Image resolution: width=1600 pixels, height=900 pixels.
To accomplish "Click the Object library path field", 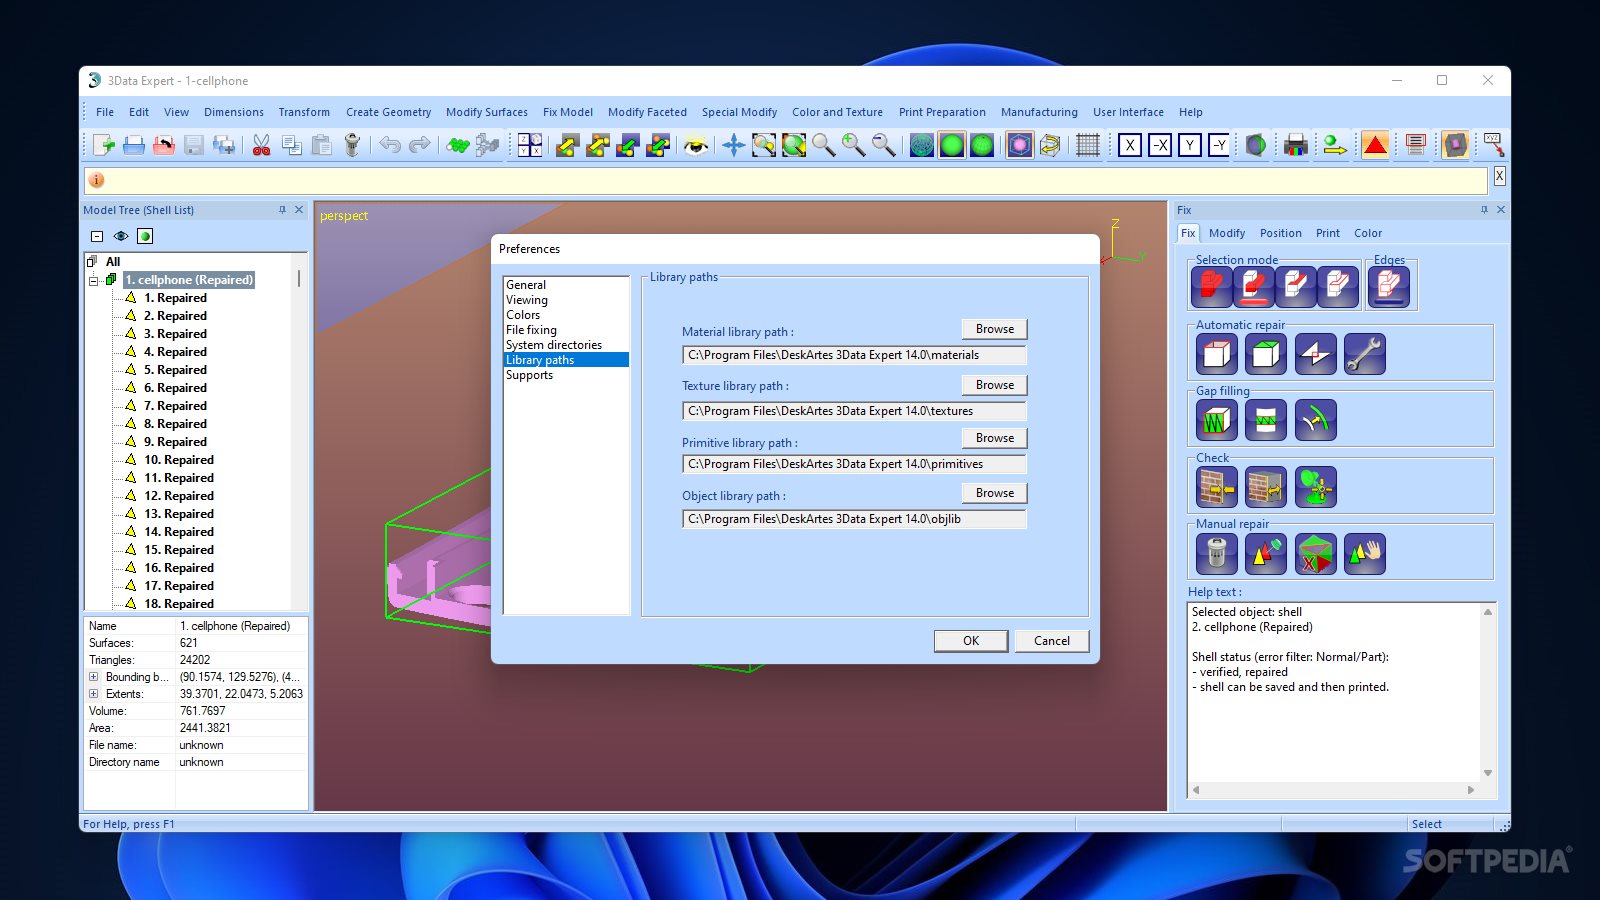I will click(854, 519).
